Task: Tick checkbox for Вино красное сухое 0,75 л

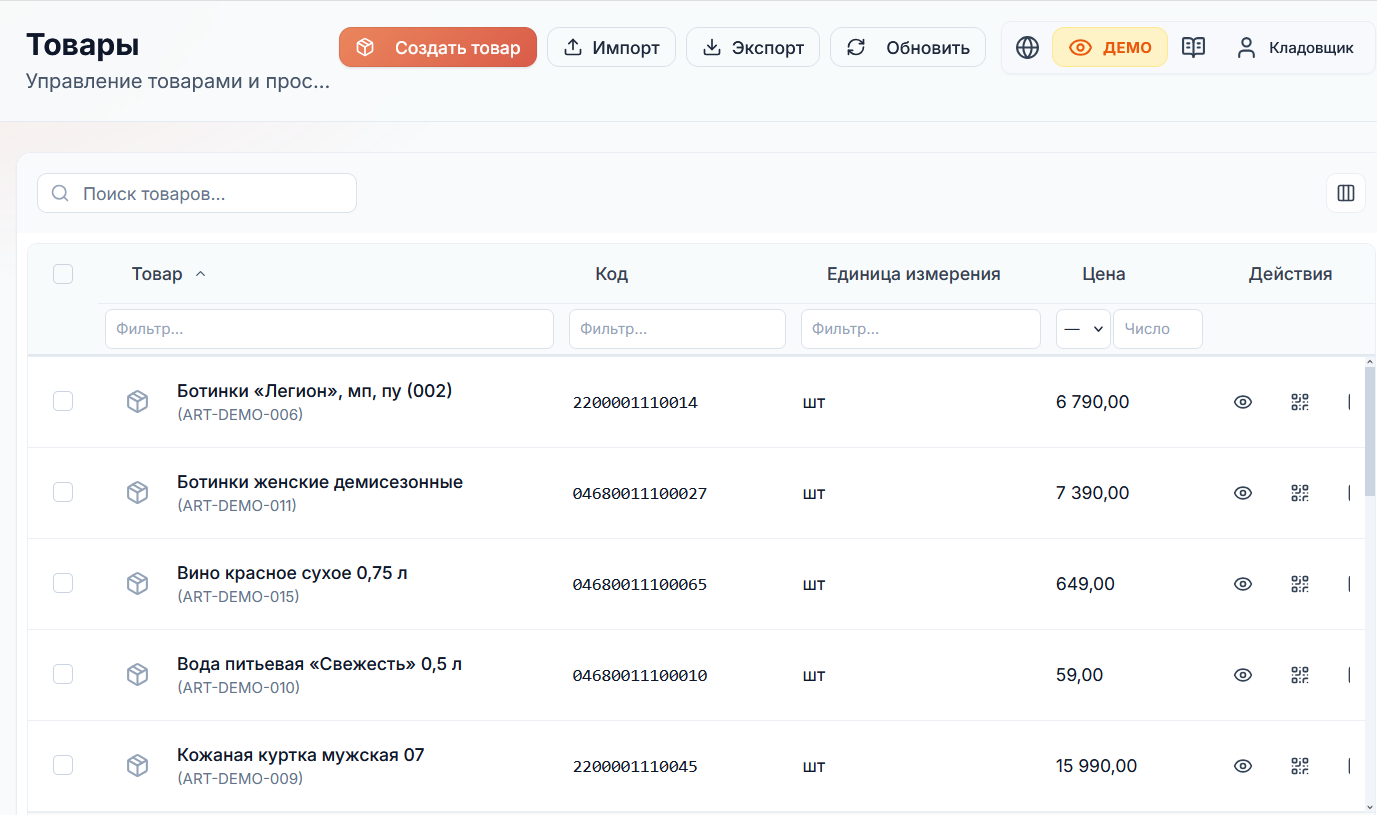Action: tap(63, 583)
